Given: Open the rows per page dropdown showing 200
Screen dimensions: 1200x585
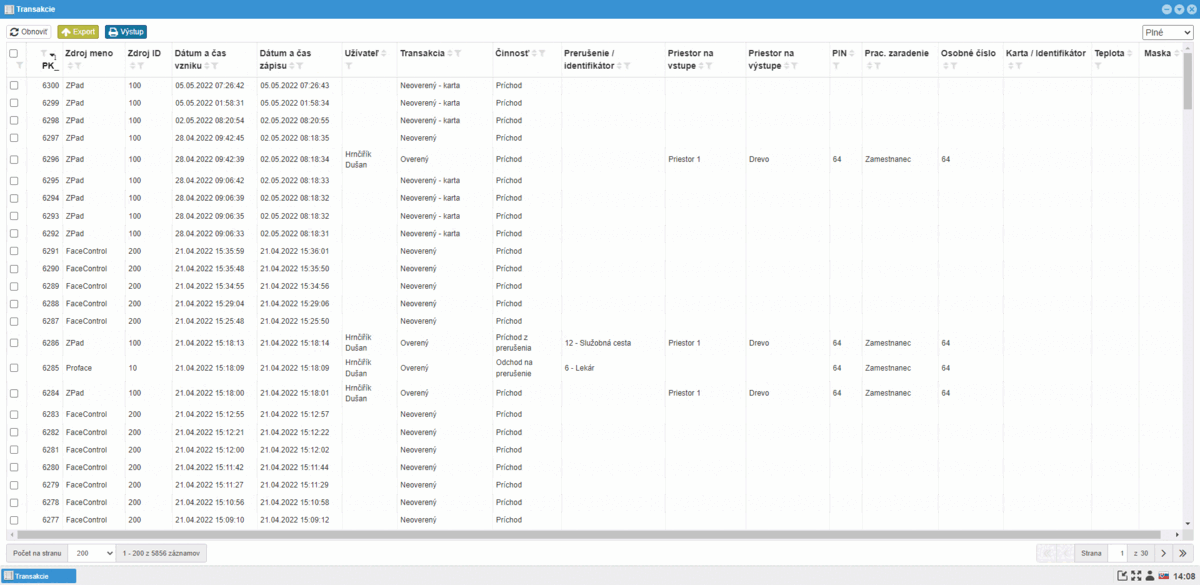Looking at the screenshot, I should [x=95, y=553].
